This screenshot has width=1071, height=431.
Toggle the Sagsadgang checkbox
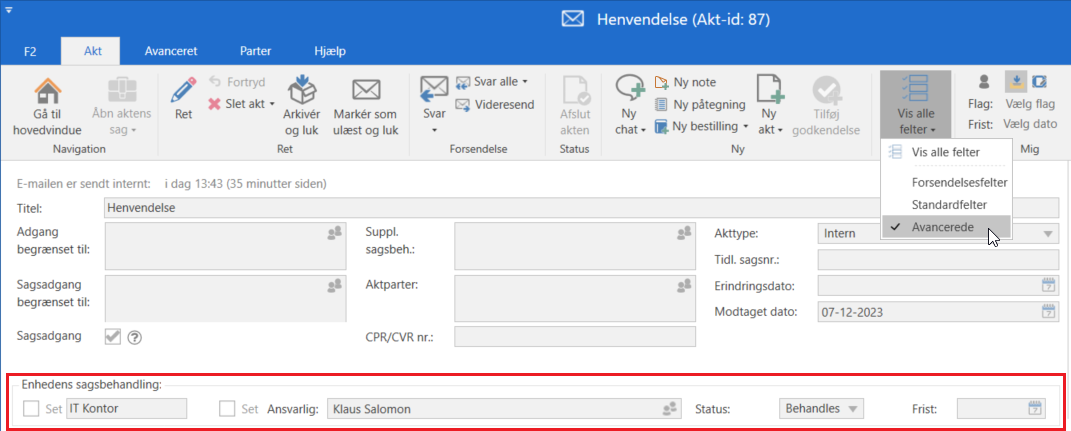click(113, 337)
